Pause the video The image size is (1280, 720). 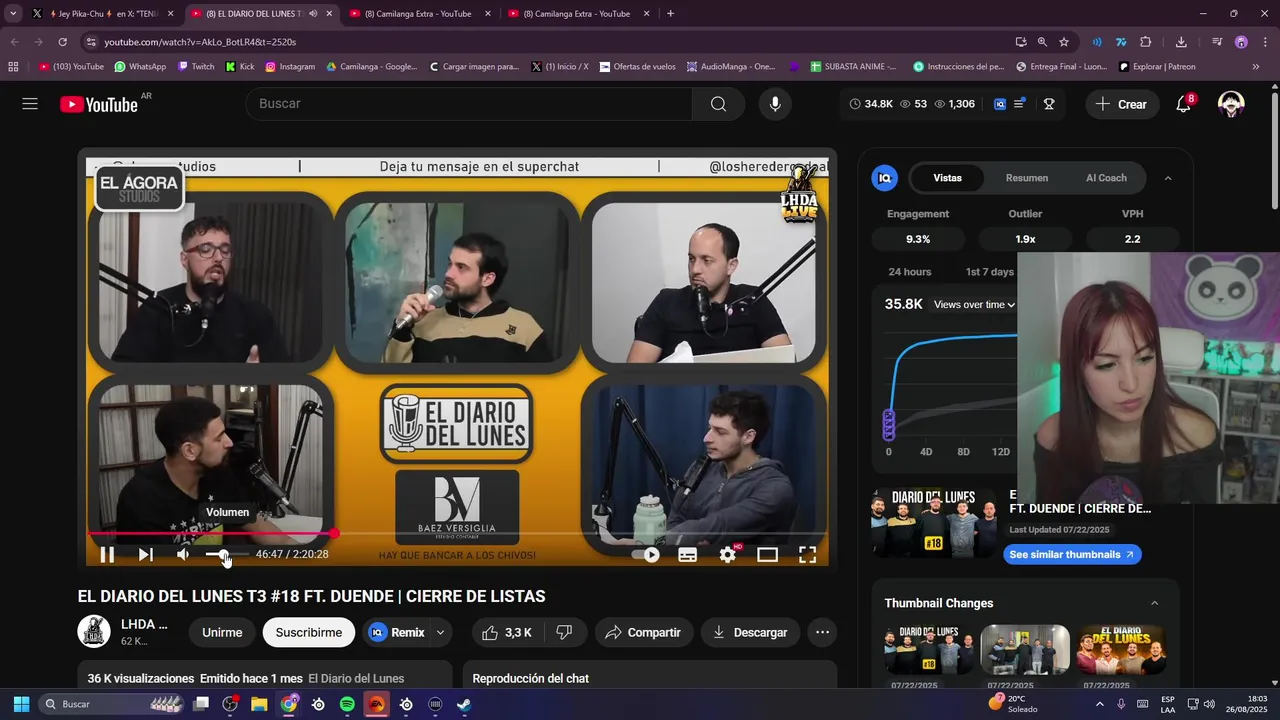tap(107, 554)
